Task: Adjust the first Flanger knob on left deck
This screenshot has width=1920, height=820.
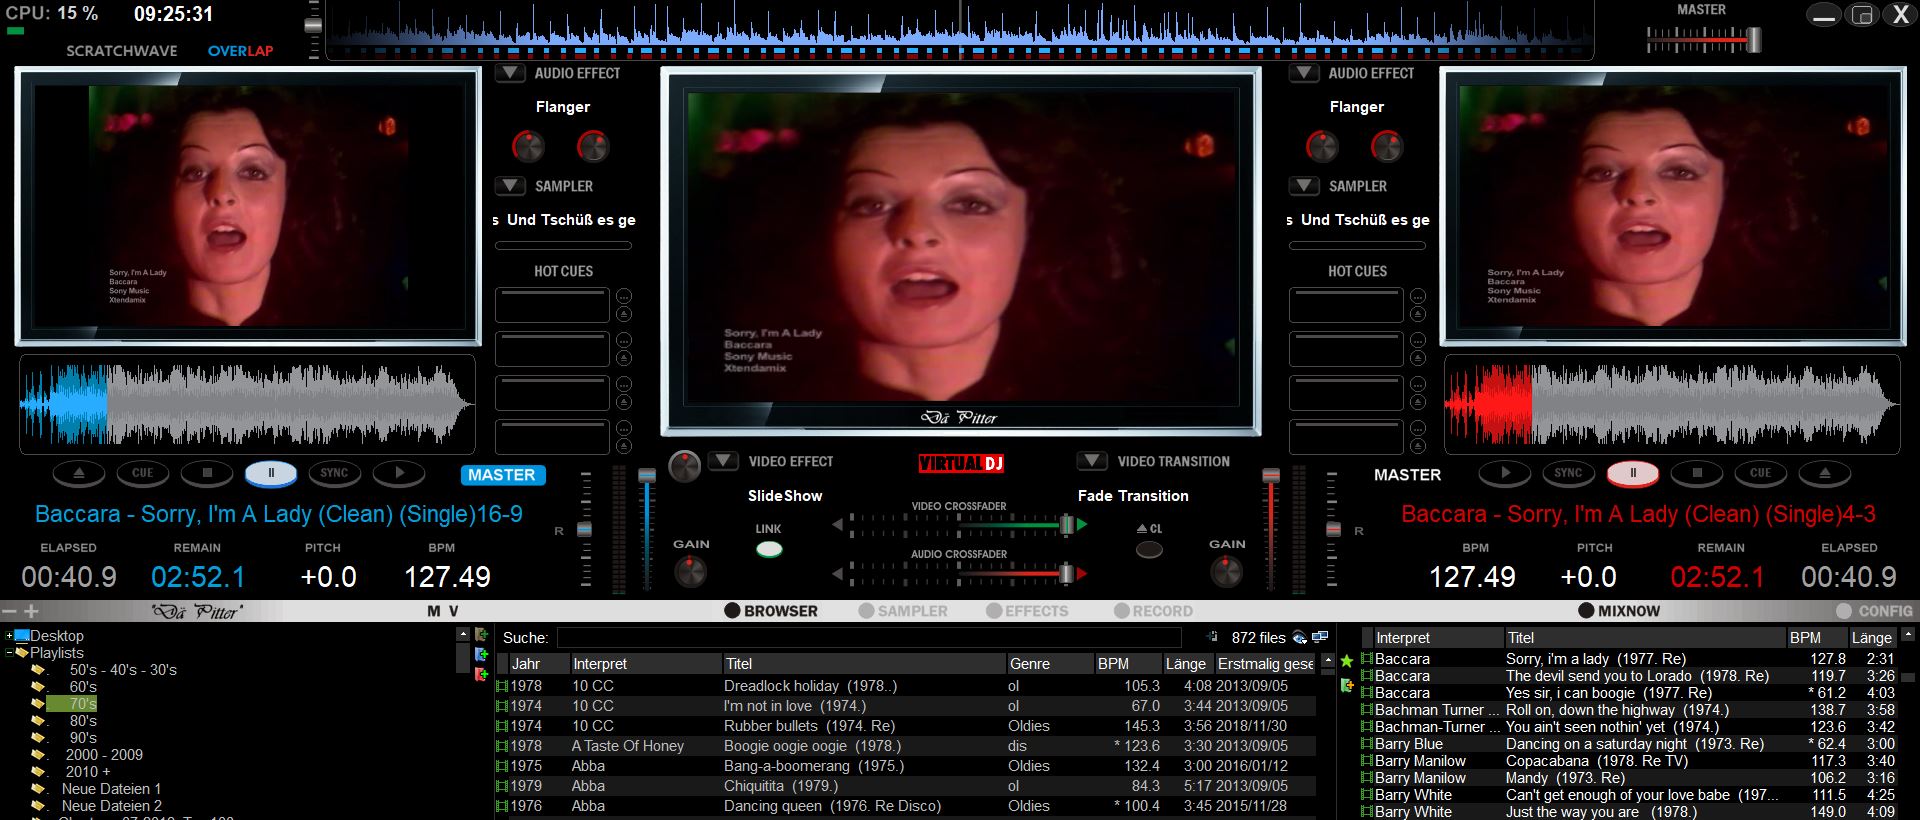Action: pyautogui.click(x=528, y=147)
